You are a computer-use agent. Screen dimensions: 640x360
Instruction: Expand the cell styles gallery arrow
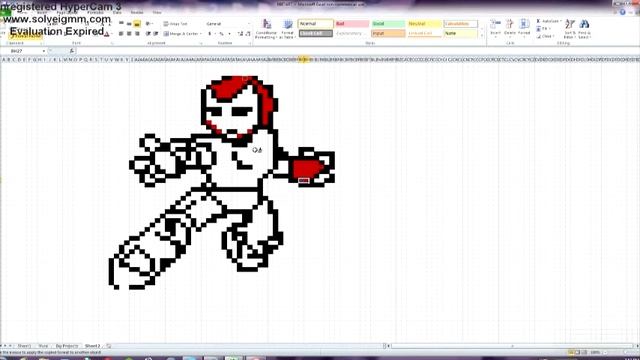click(482, 36)
